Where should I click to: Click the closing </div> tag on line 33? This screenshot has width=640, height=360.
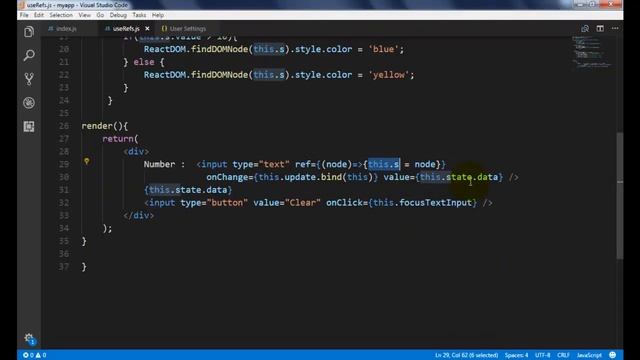(139, 215)
